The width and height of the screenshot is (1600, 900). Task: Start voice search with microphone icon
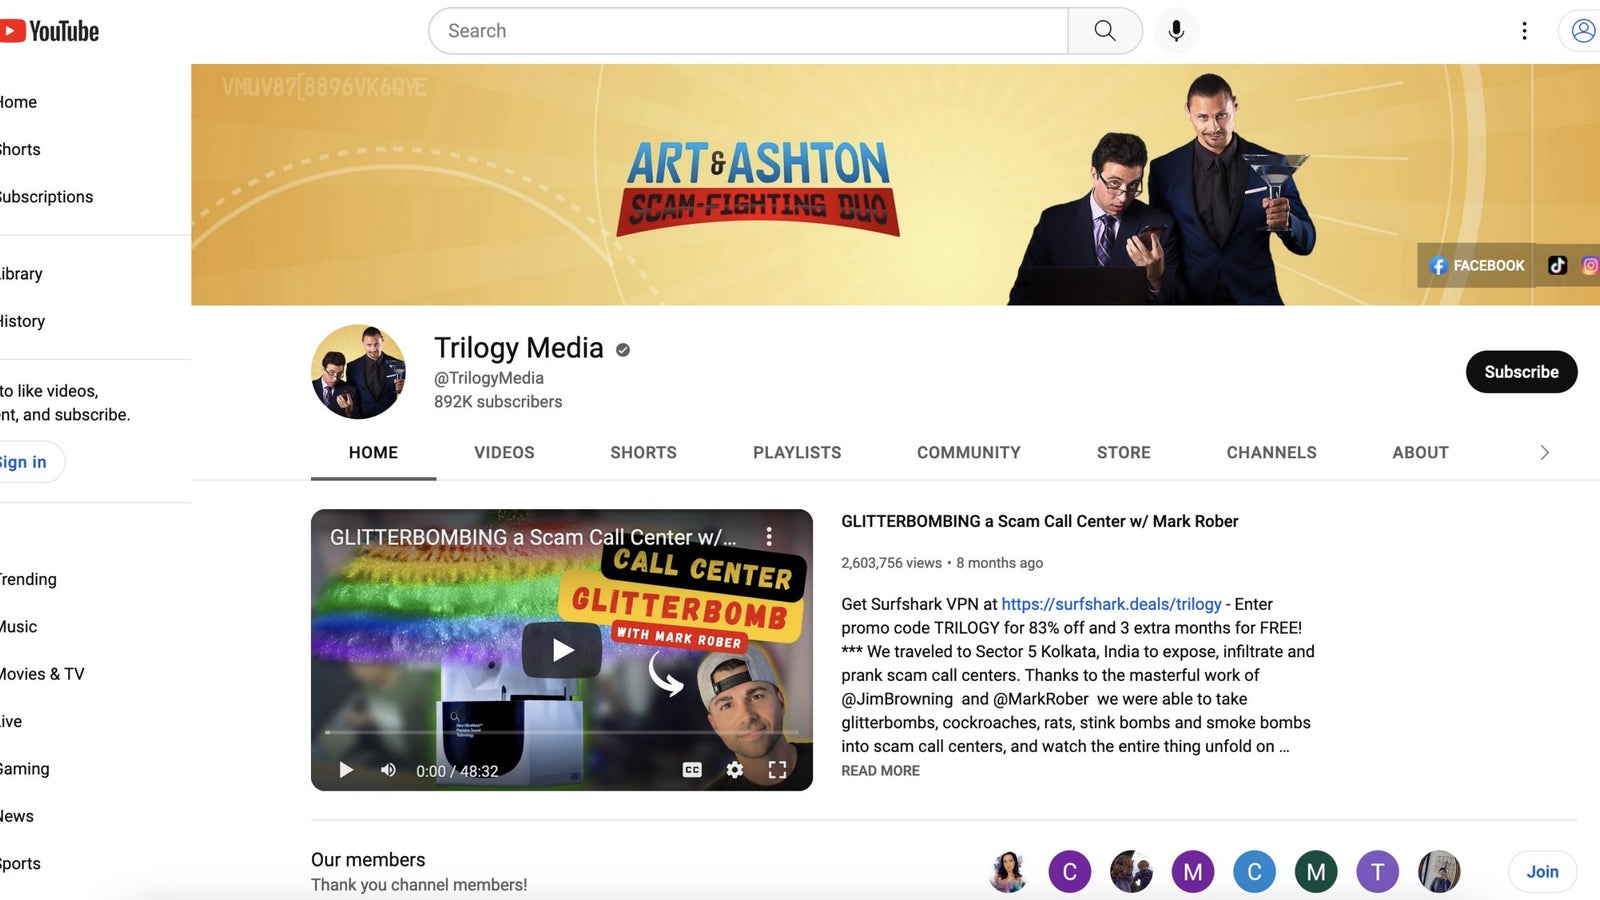tap(1176, 31)
